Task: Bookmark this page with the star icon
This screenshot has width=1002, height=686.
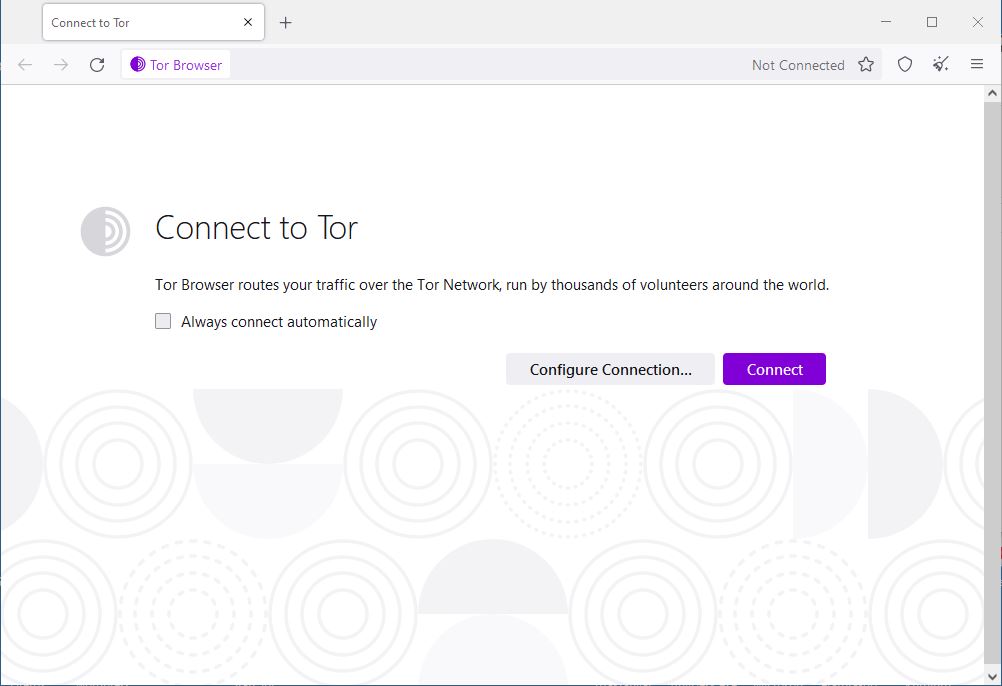Action: (866, 65)
